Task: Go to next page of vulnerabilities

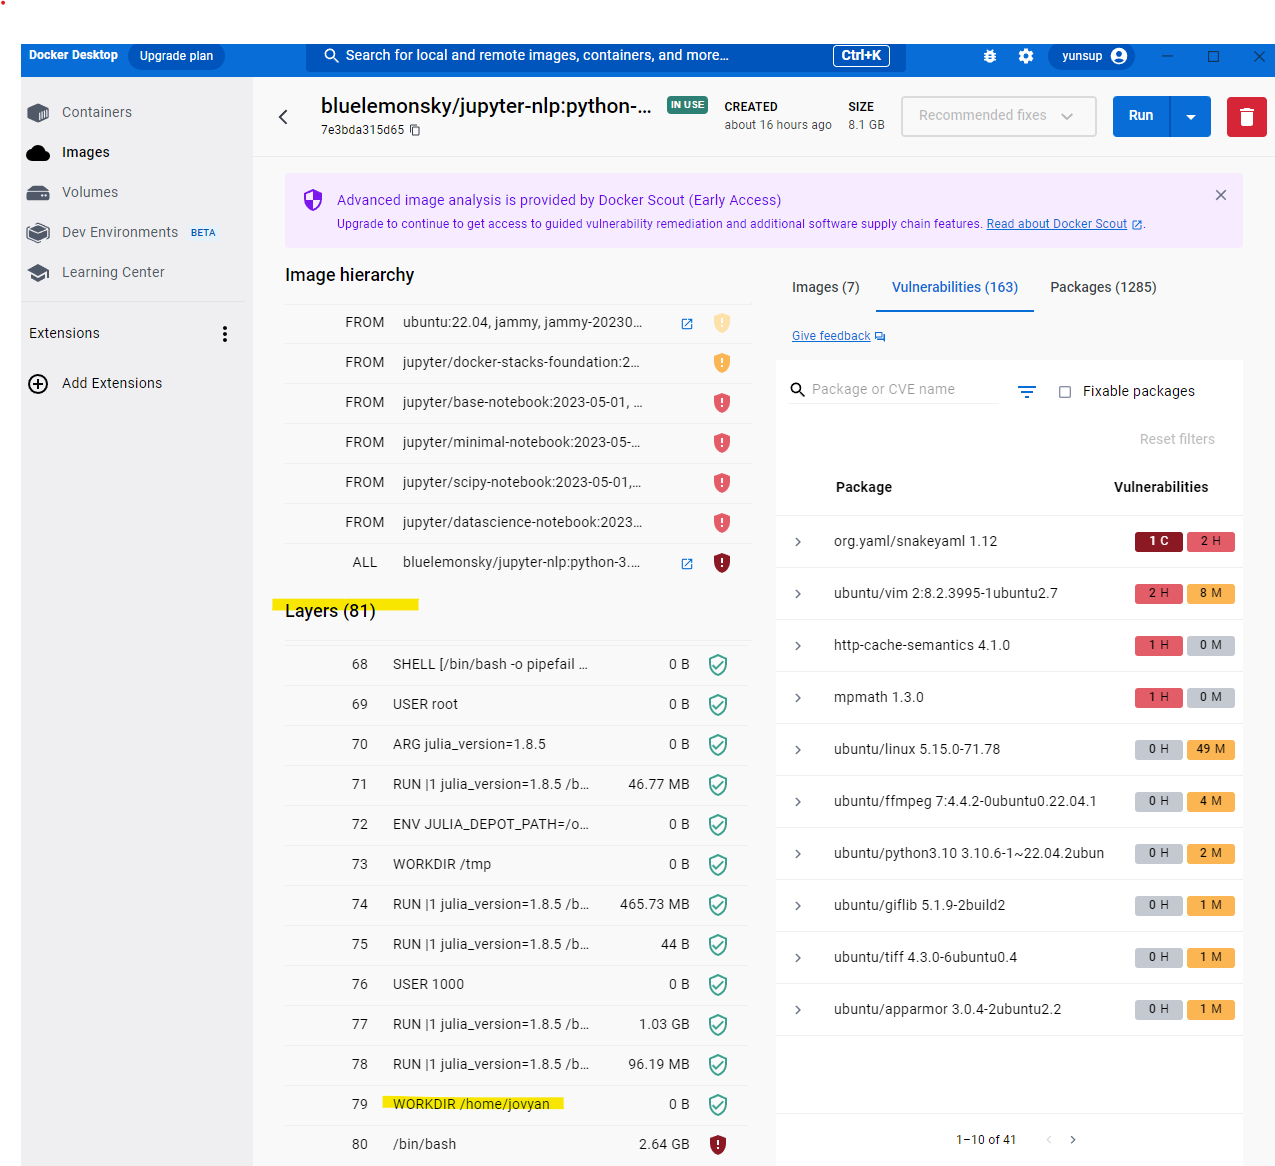Action: click(x=1073, y=1140)
